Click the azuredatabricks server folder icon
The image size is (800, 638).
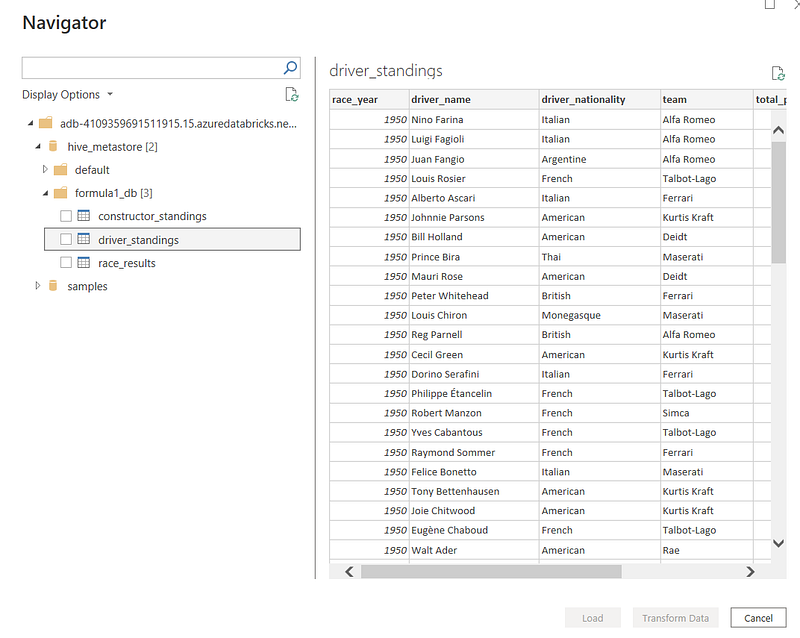[46, 123]
